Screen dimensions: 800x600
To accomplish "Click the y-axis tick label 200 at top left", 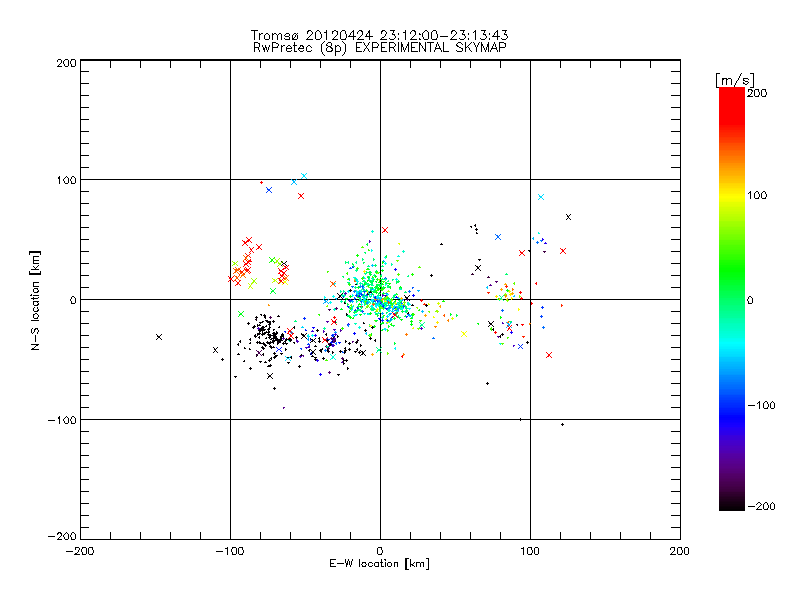I will coord(66,63).
